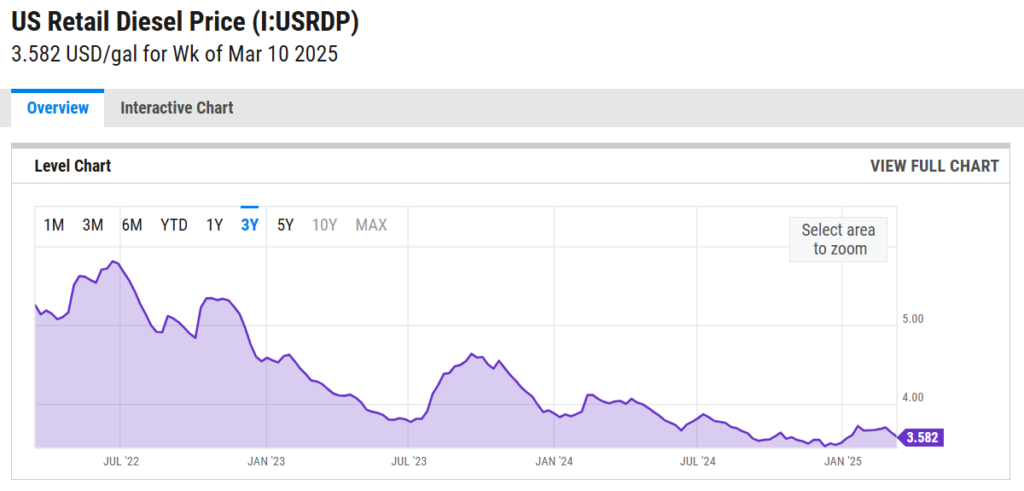Screen dimensions: 1024x491
Task: Switch to the Overview tab
Action: tap(57, 108)
